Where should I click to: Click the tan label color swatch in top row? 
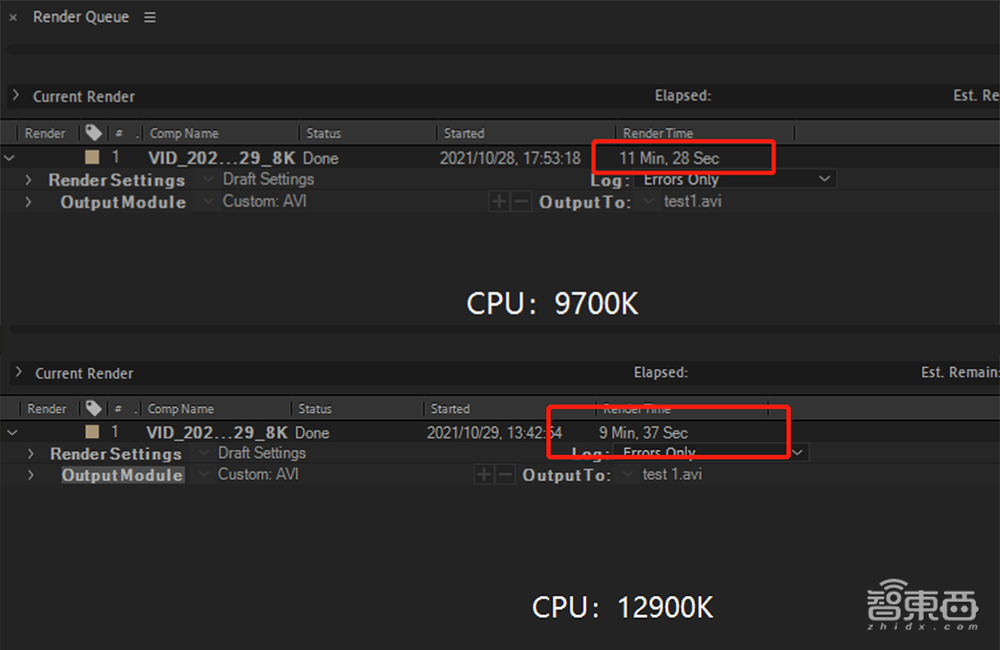[92, 157]
